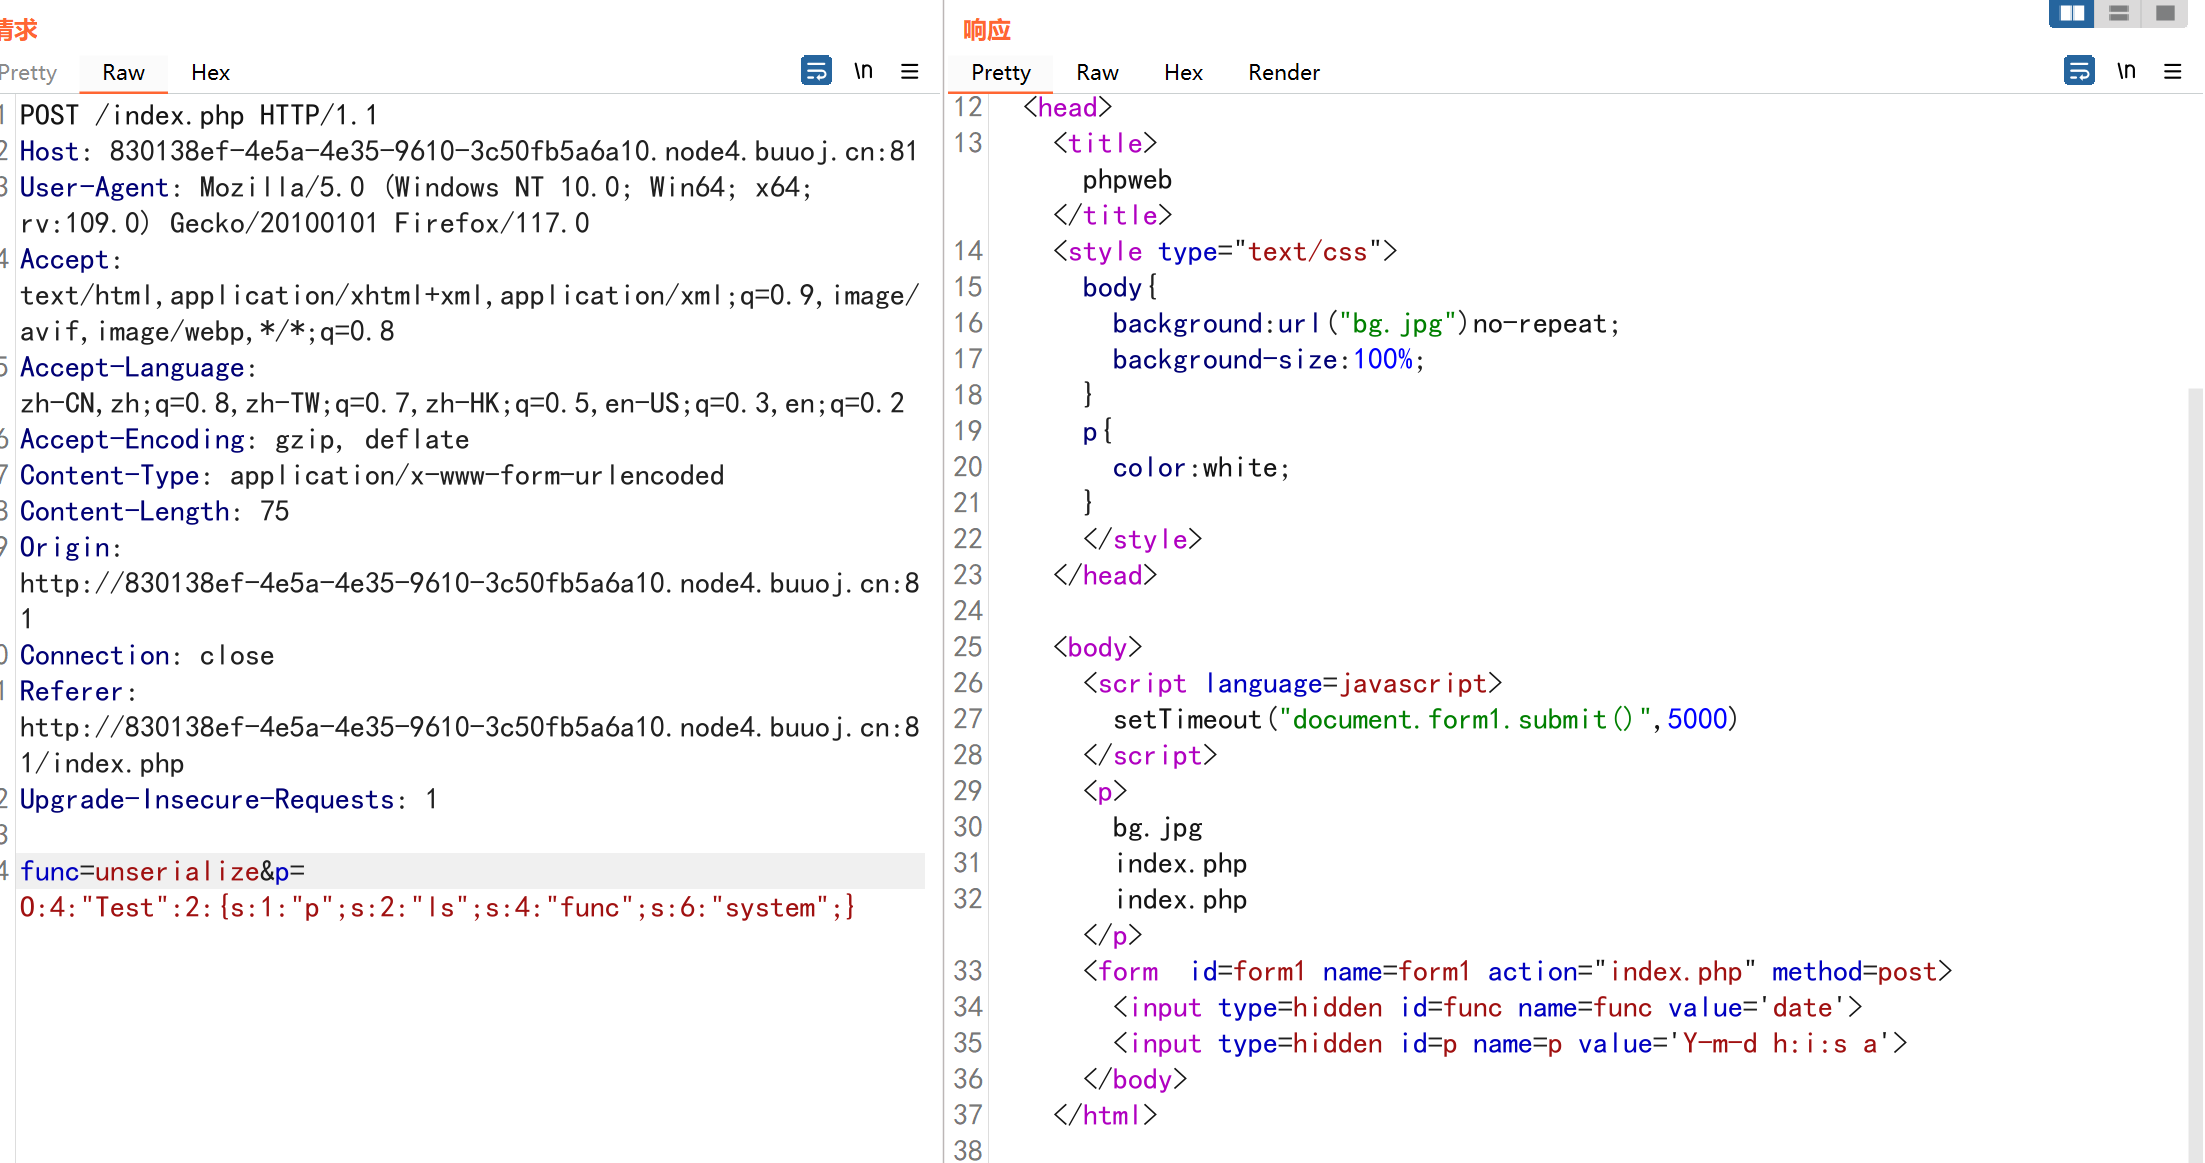This screenshot has height=1163, width=2205.
Task: Click the setTimeout document.form1.submit line
Action: click(x=1425, y=719)
